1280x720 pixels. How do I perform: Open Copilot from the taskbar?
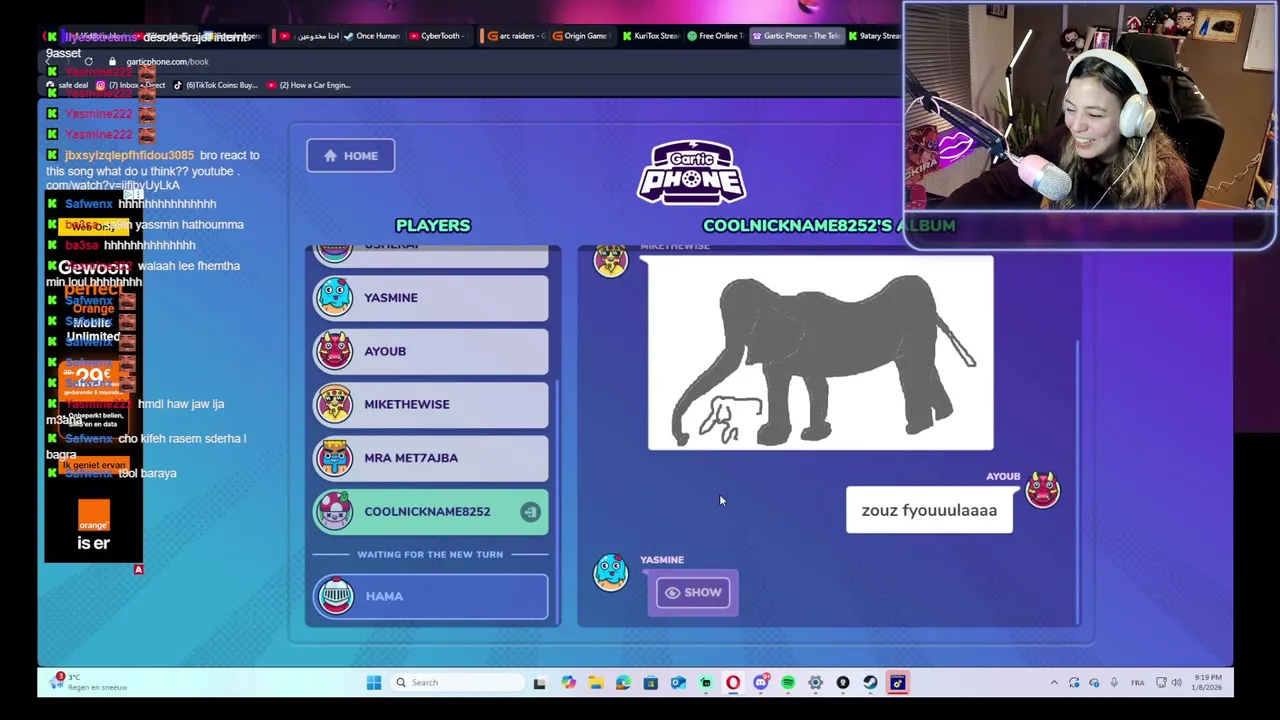coord(568,683)
